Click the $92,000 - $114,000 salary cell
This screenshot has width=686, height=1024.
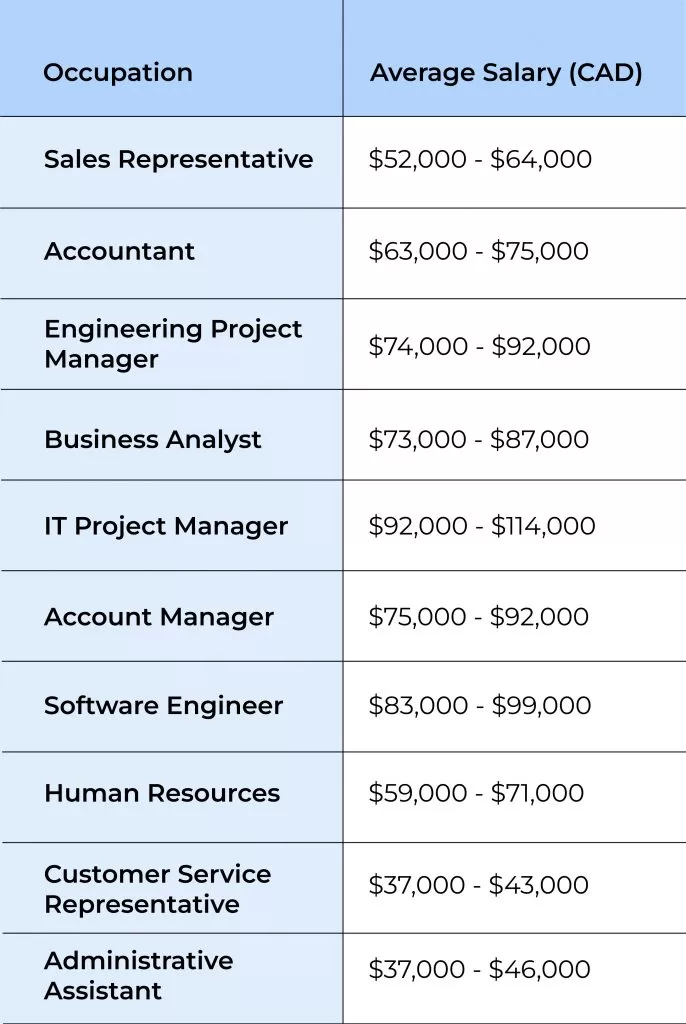pyautogui.click(x=482, y=527)
